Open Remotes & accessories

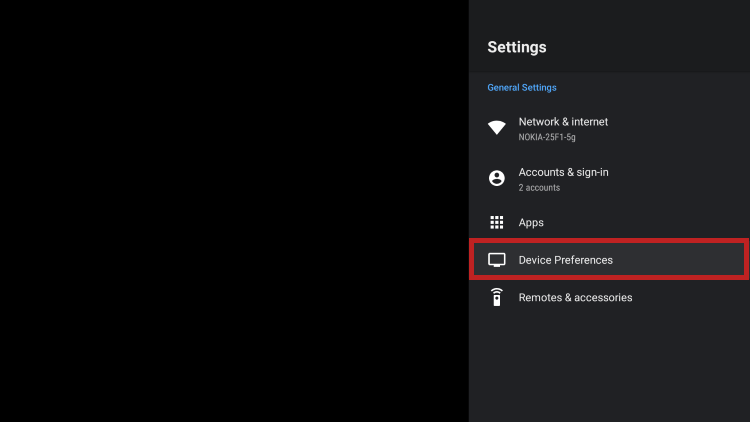point(575,297)
